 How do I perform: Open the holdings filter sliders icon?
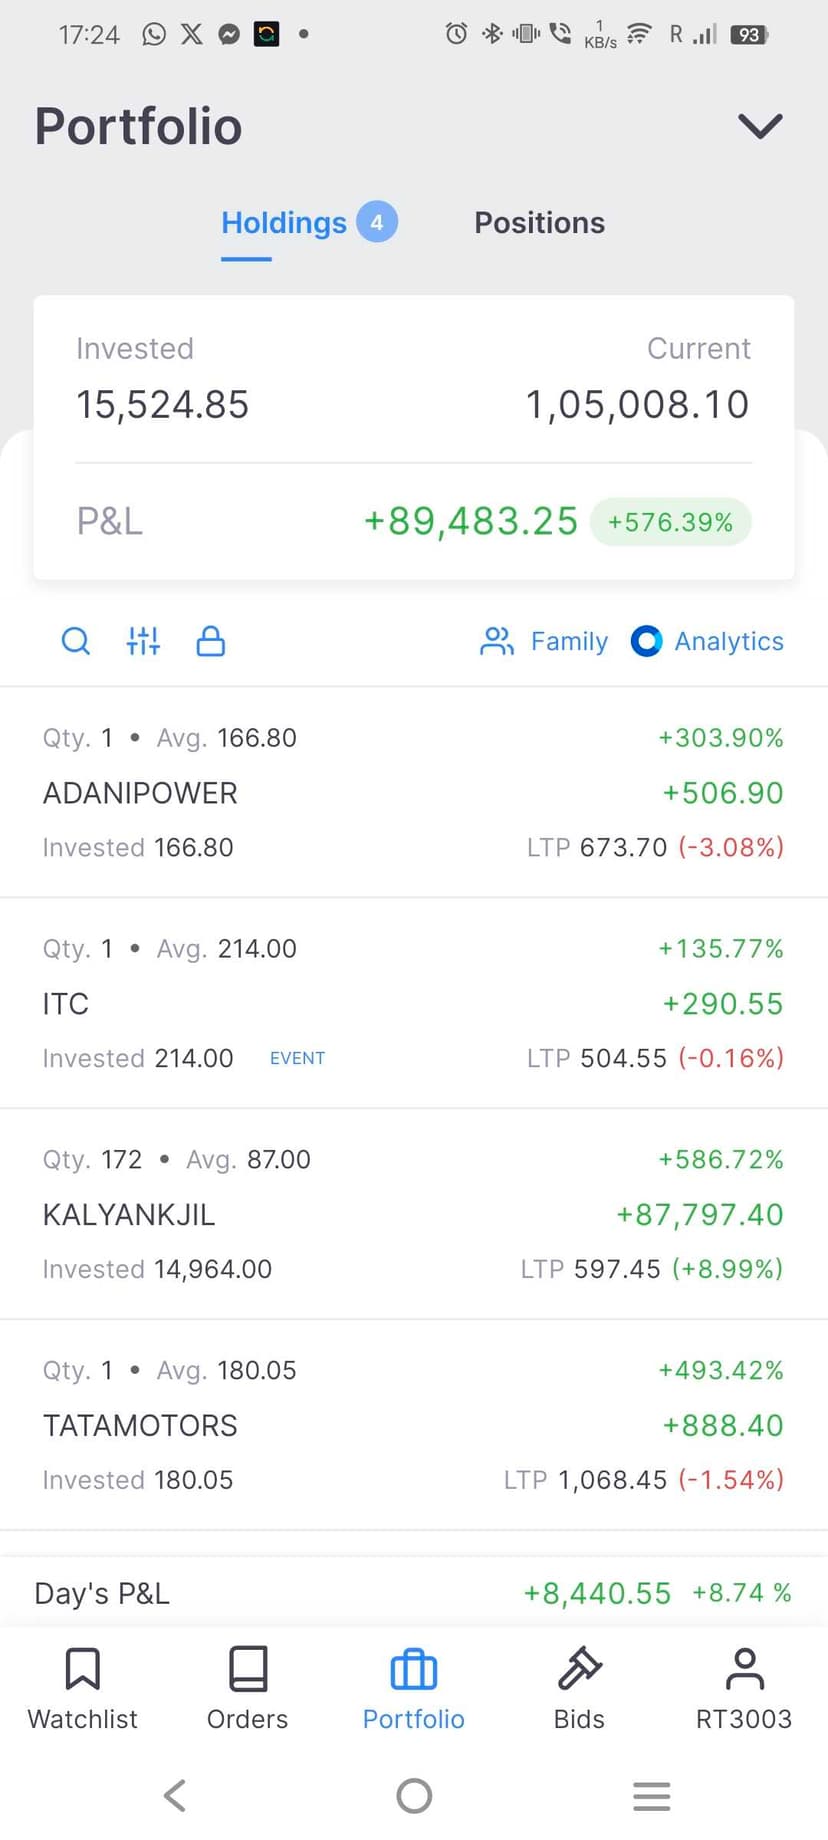pos(143,641)
